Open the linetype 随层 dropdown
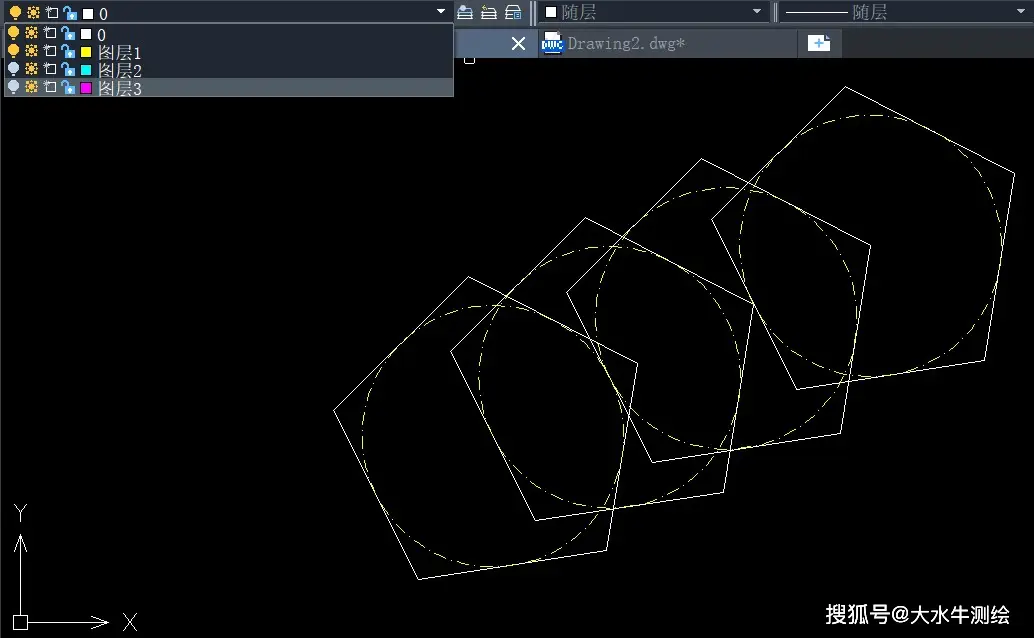This screenshot has height=638, width=1034. [x=904, y=12]
